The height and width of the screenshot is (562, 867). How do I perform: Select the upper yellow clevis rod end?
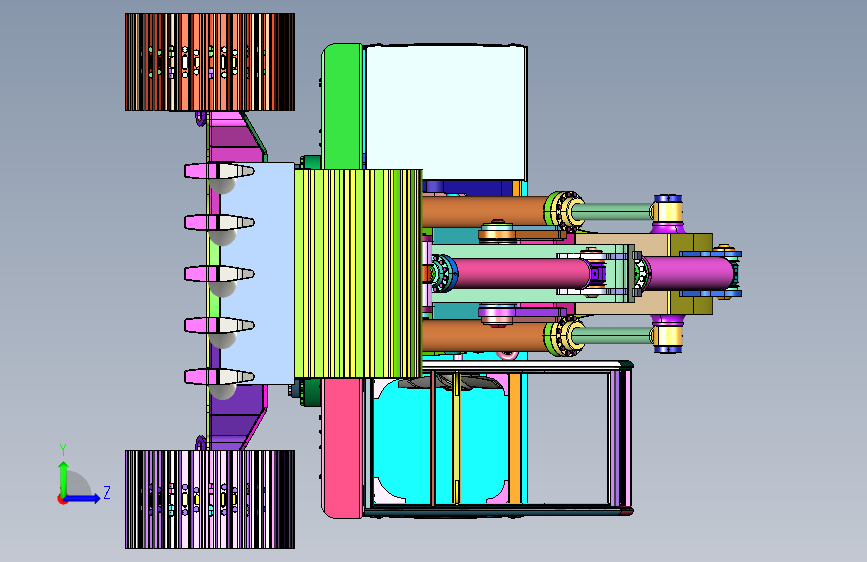point(668,212)
